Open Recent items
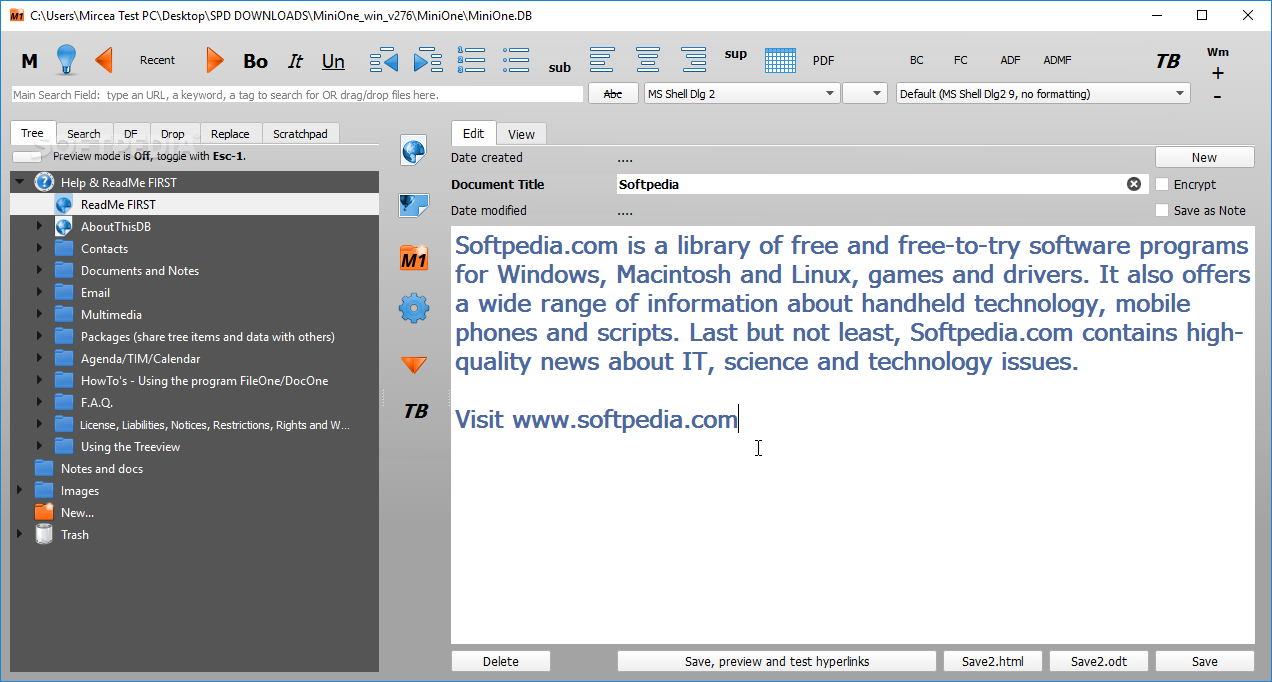The width and height of the screenshot is (1272, 682). (x=157, y=60)
